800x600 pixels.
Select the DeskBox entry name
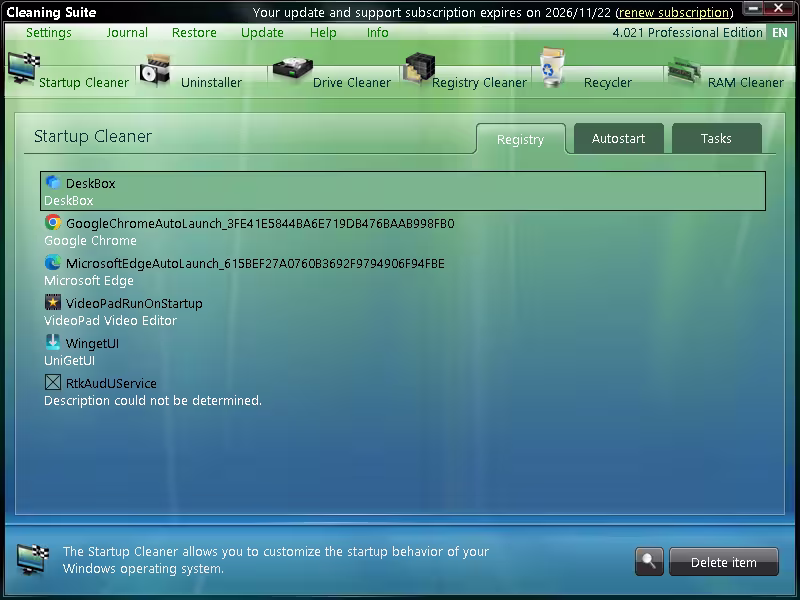click(x=90, y=183)
